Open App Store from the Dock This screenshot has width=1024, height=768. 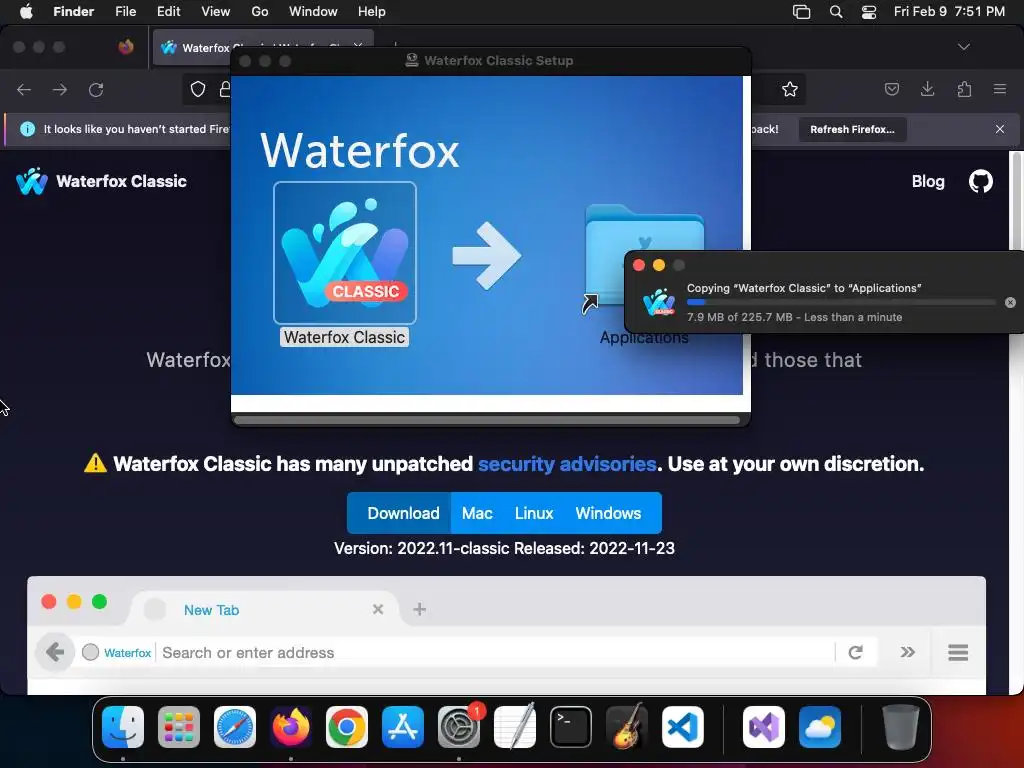(403, 727)
